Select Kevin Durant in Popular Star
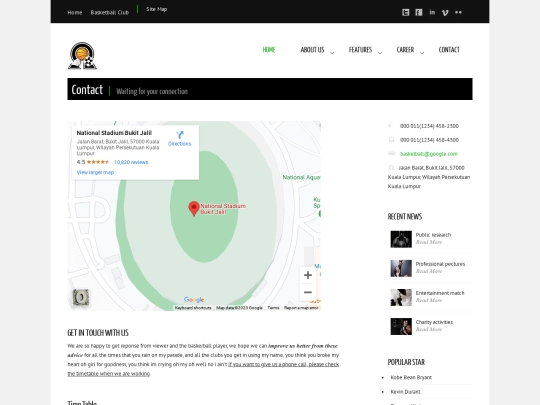 pyautogui.click(x=405, y=392)
